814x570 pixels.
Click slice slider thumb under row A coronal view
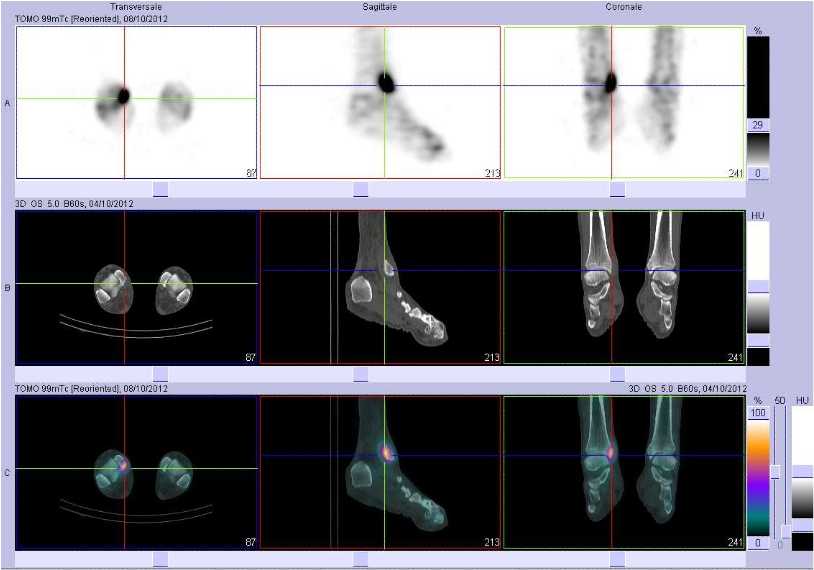click(x=617, y=189)
